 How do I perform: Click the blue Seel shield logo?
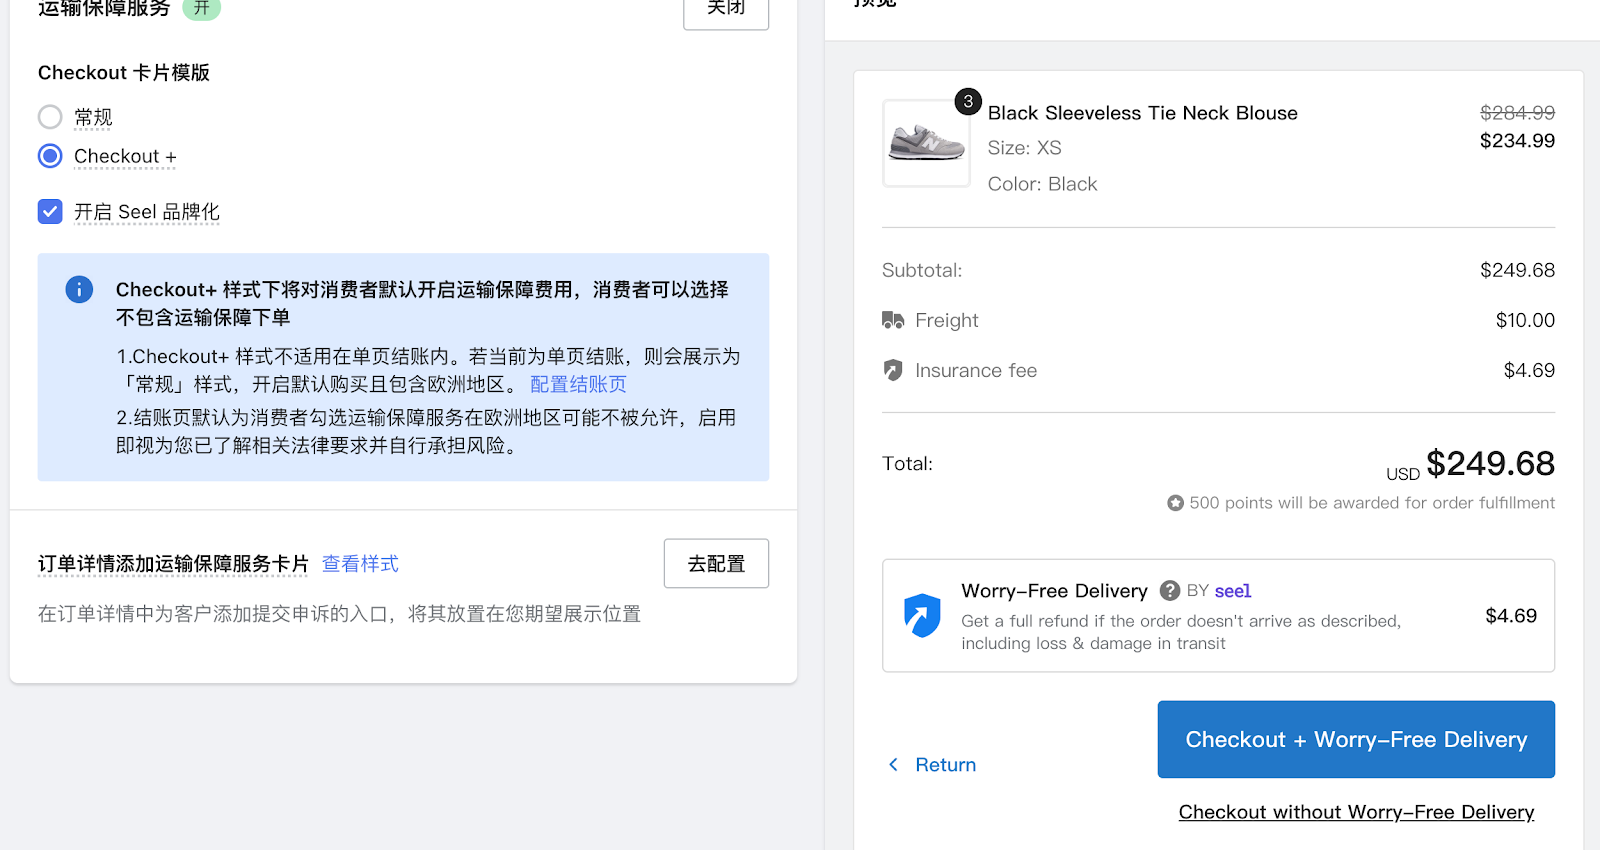pos(922,615)
